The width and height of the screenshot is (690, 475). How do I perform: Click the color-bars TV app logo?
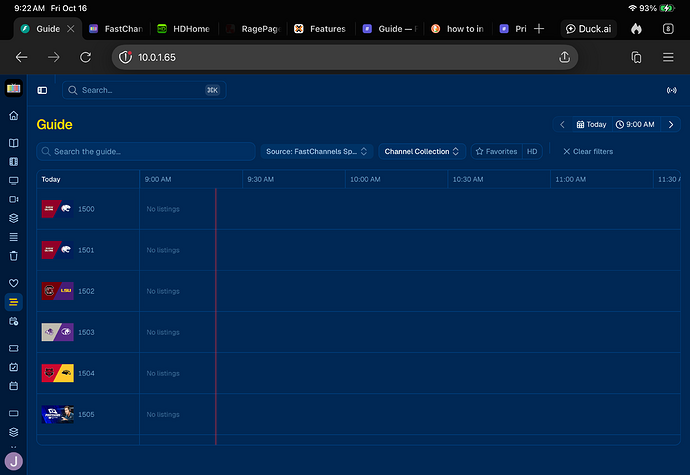pos(14,88)
